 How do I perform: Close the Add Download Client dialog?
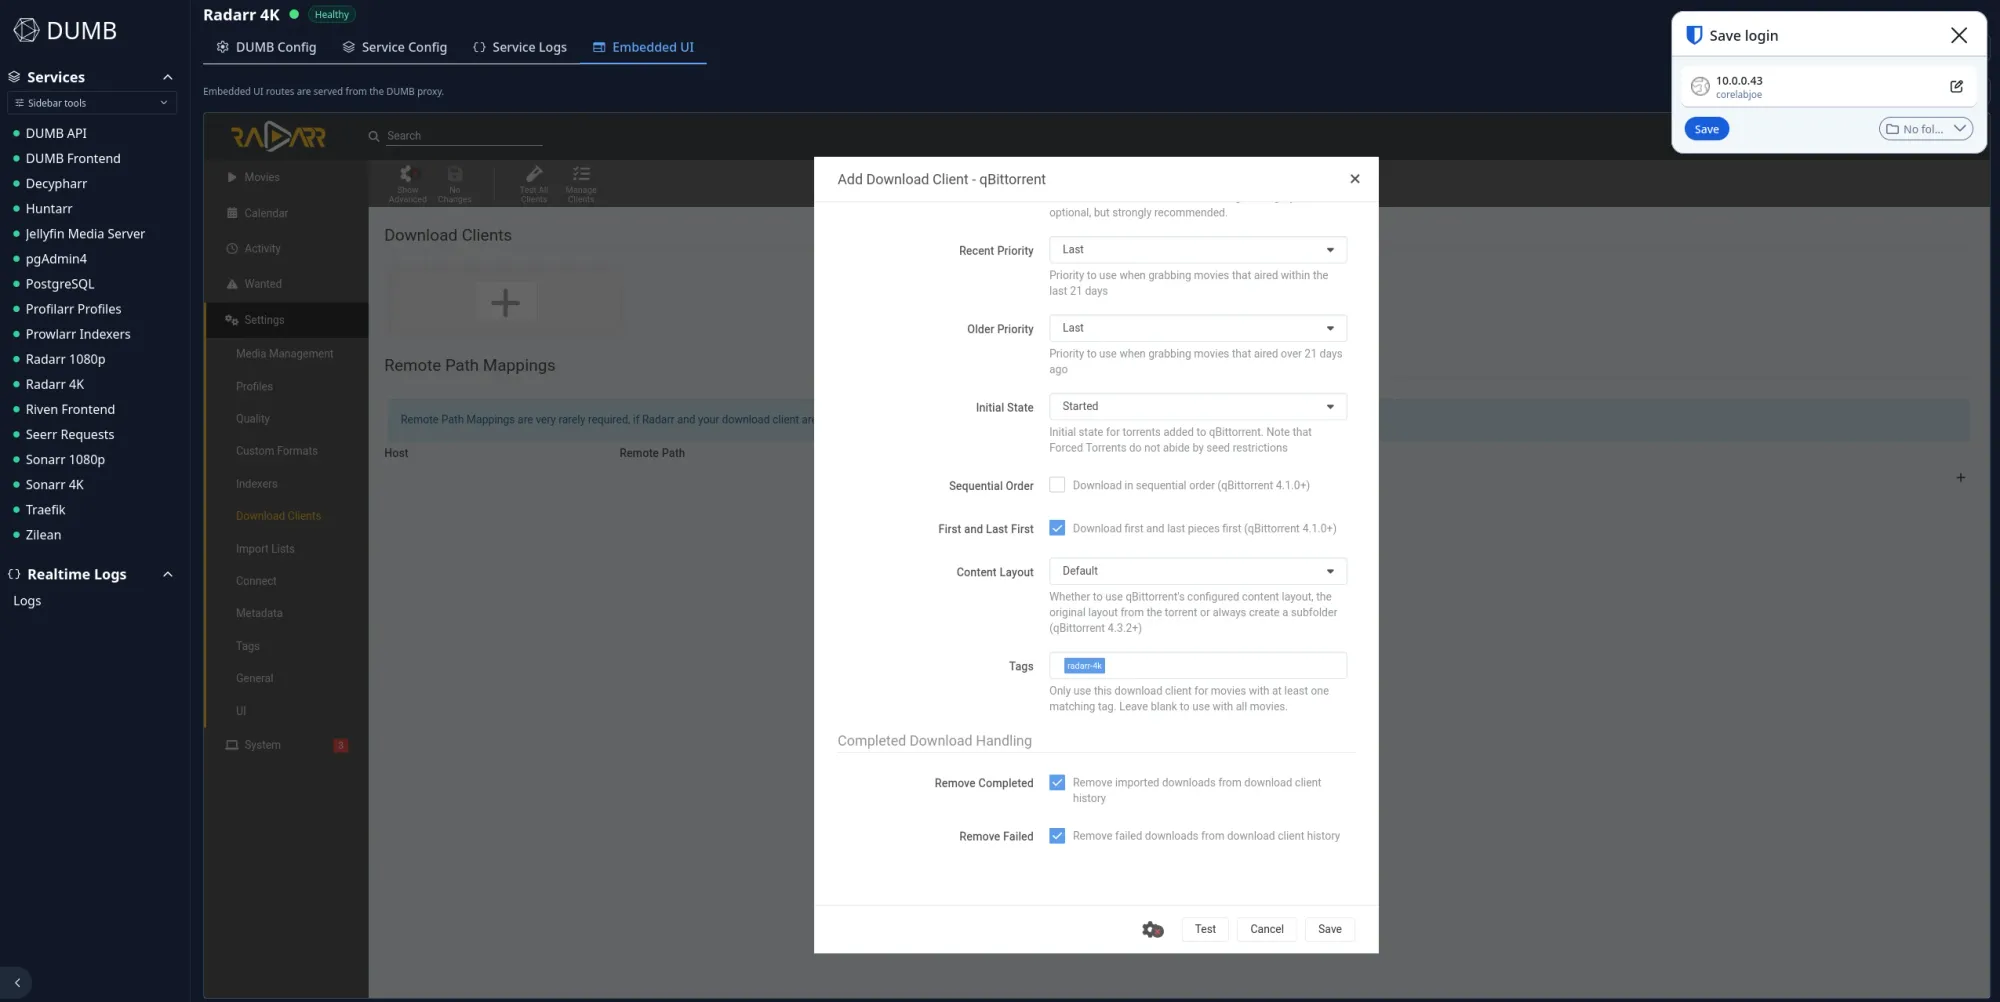1355,179
